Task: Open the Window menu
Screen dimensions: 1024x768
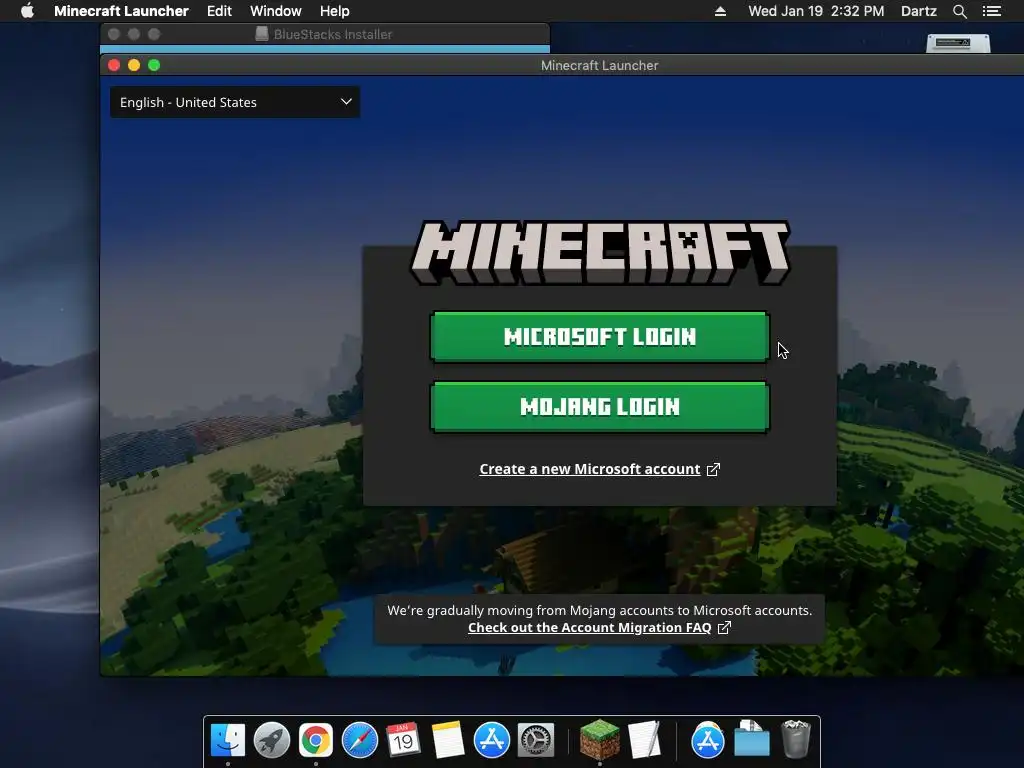Action: pos(276,11)
